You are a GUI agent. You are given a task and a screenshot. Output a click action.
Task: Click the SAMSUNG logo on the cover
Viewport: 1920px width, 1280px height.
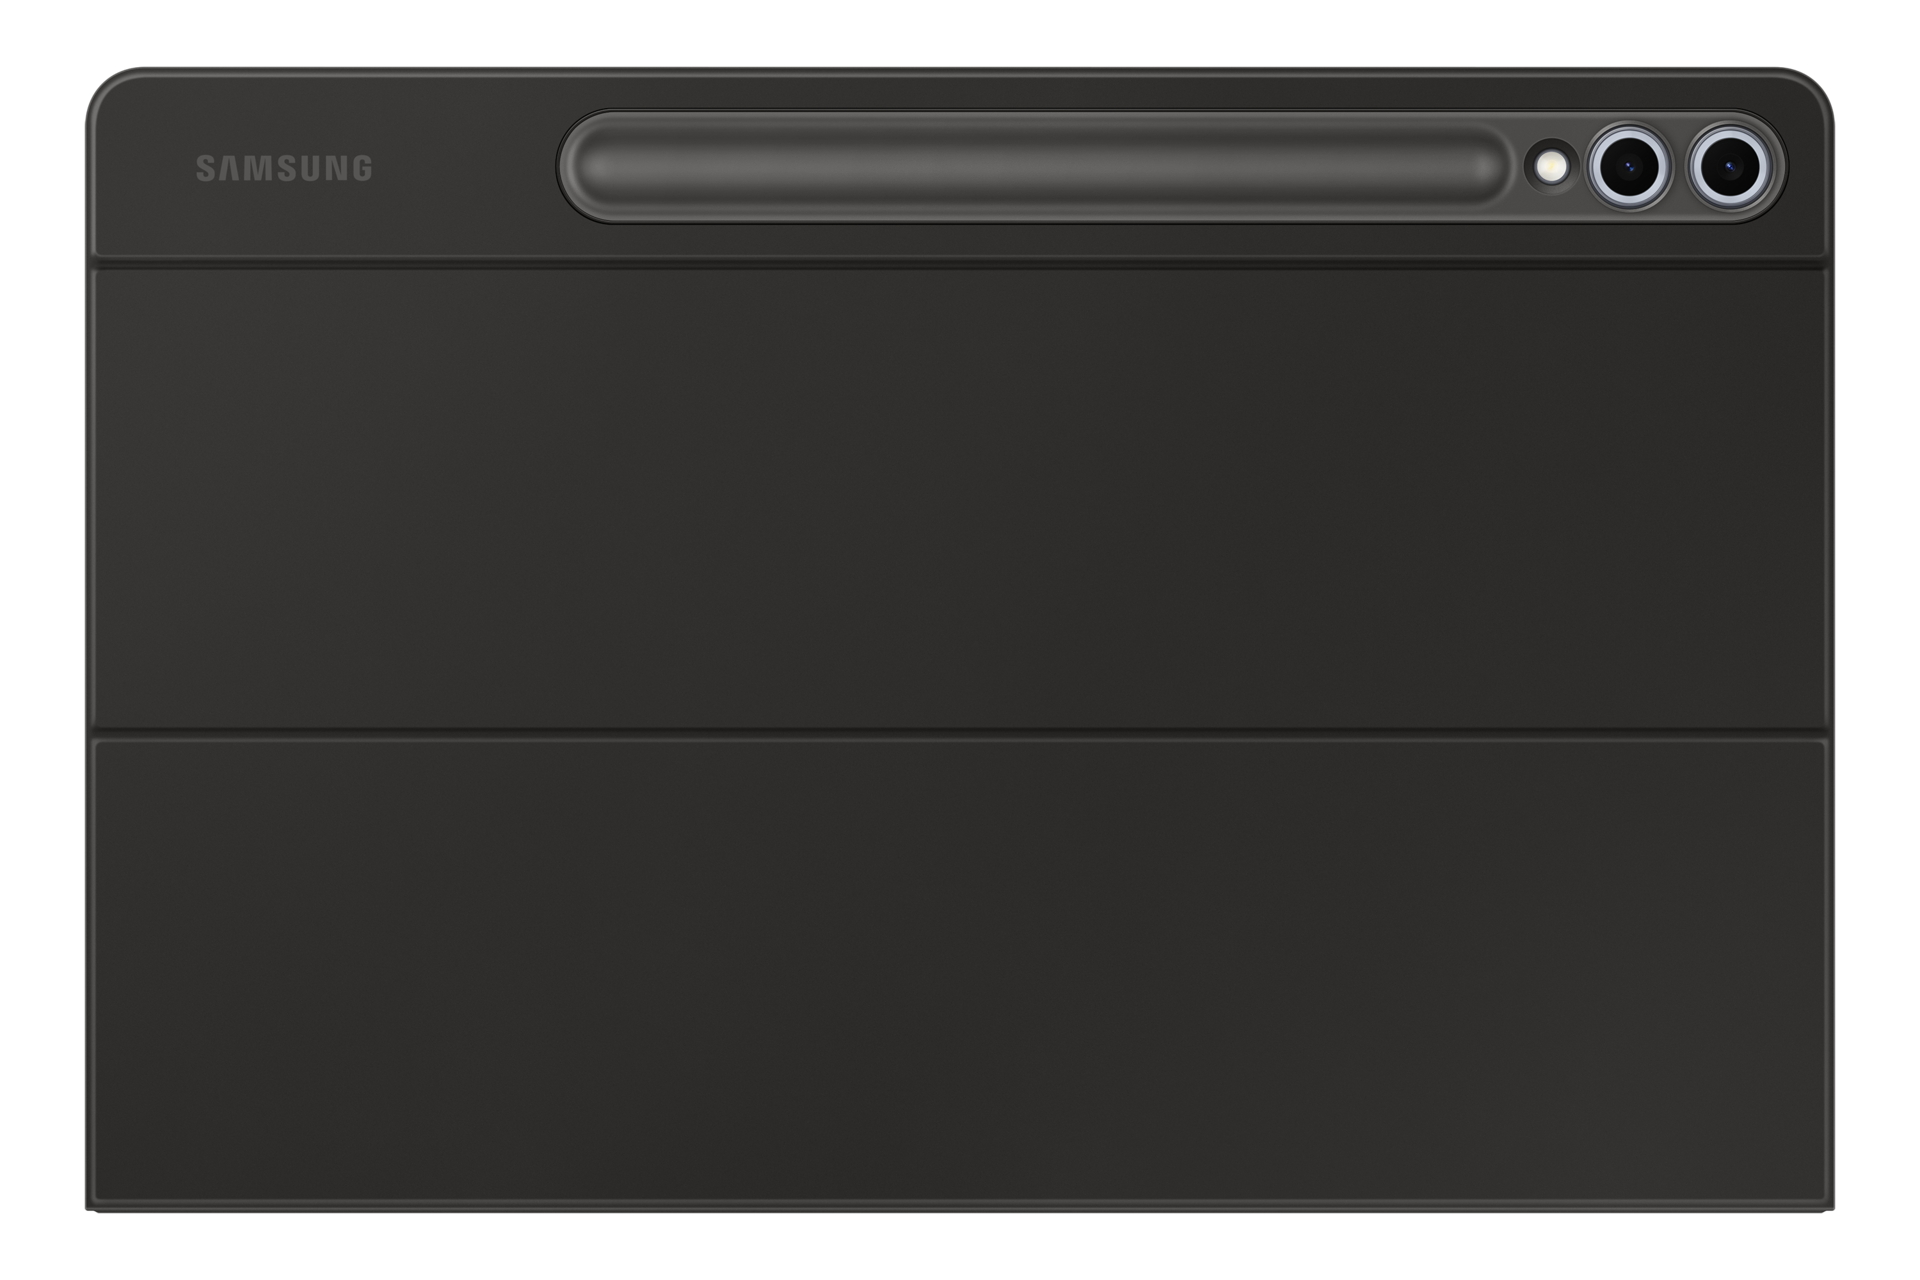tap(284, 168)
